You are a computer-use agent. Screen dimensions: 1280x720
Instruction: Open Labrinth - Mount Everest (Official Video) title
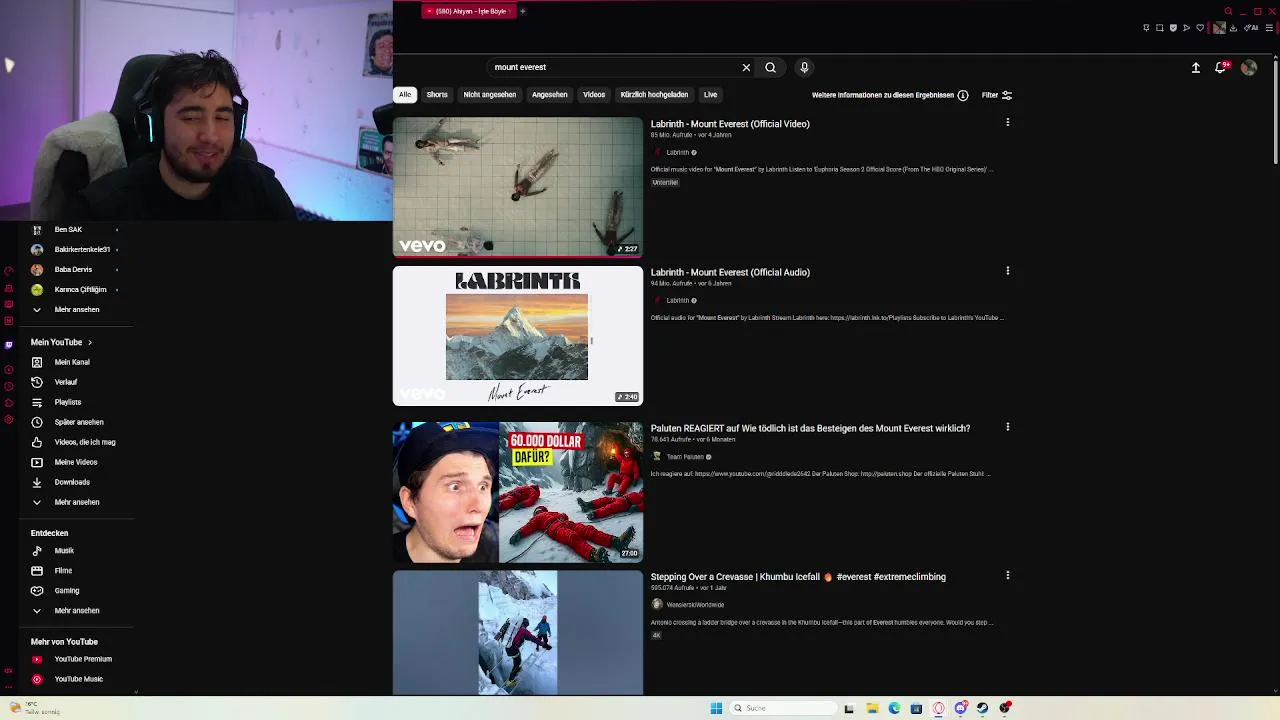[730, 124]
